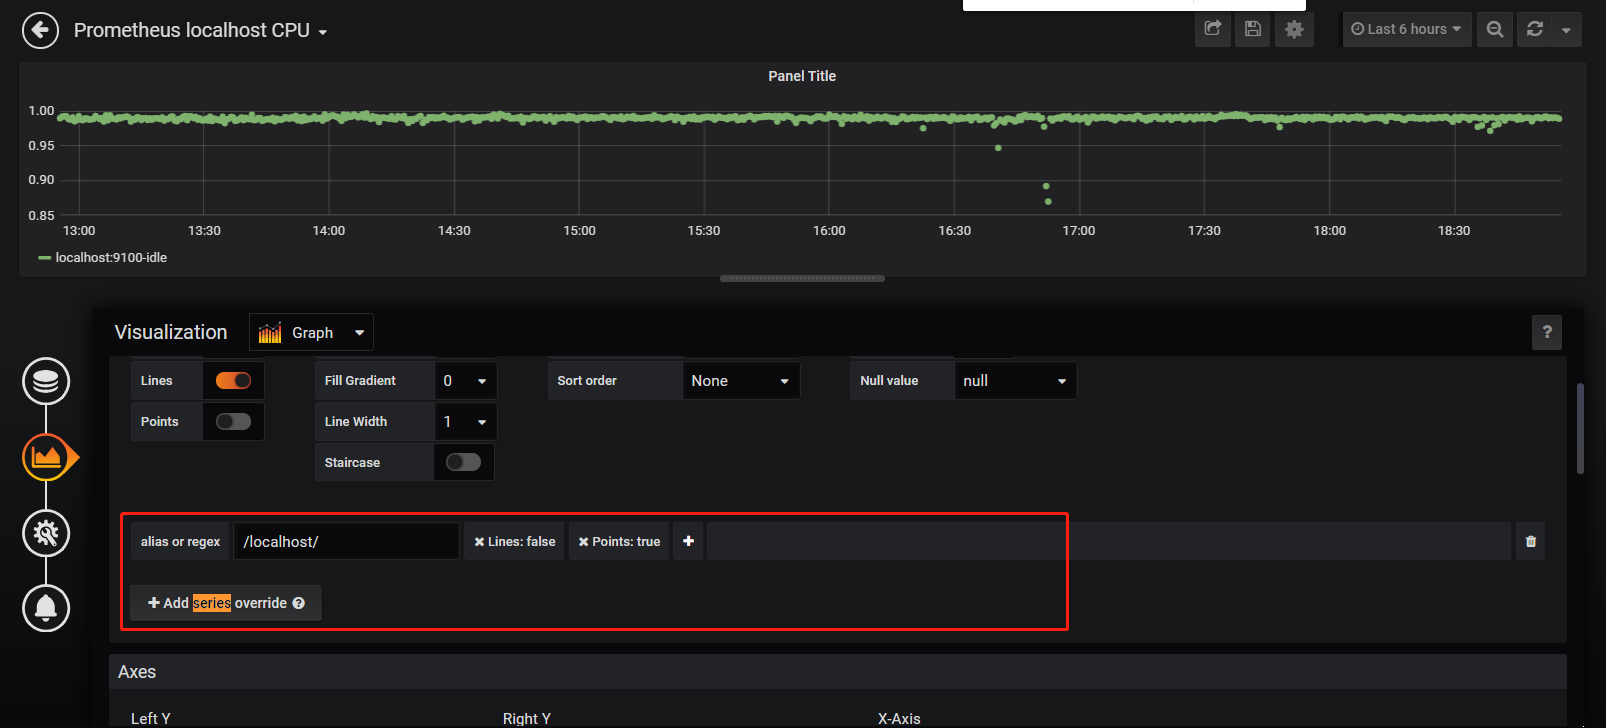Enable the Staircase switch
The height and width of the screenshot is (728, 1606).
[463, 462]
